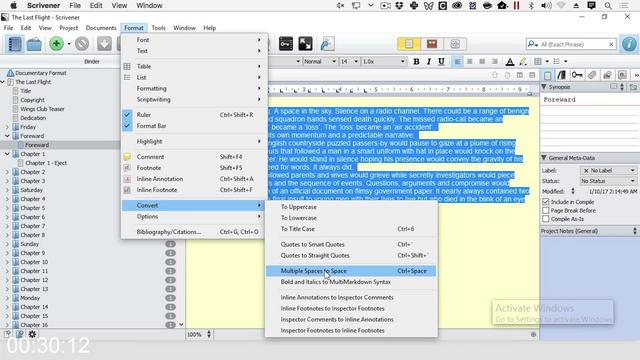
Task: Click the Trash (no-entry) toolbar icon
Action: 82,44
